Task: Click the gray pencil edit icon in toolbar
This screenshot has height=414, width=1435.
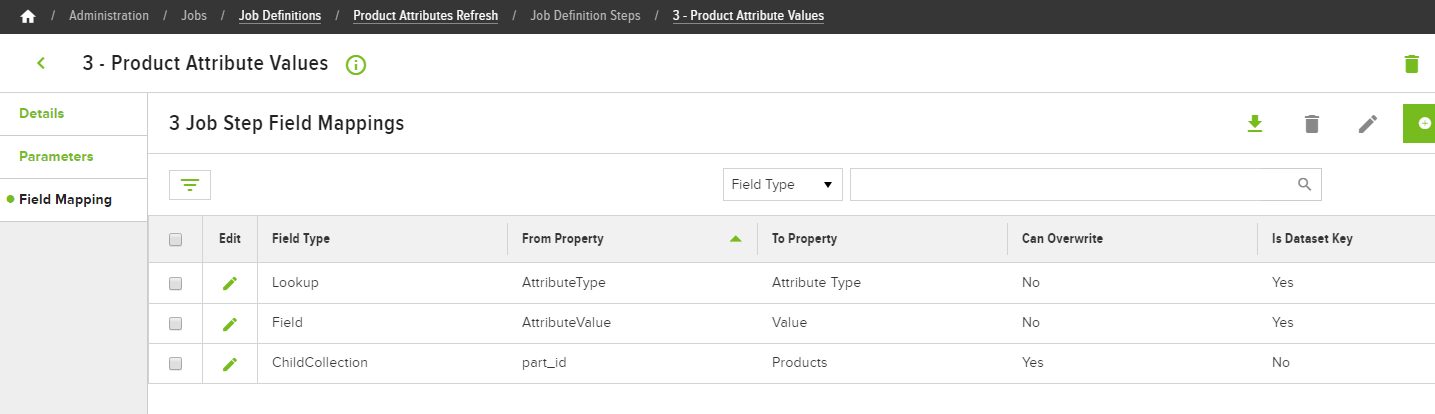Action: coord(1368,123)
